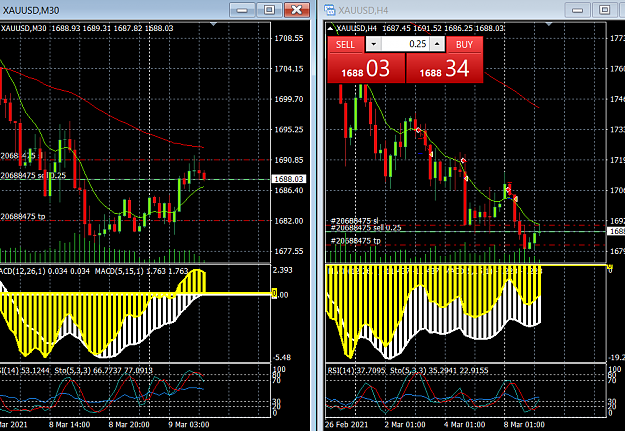This screenshot has width=625, height=431.
Task: Click the Sto(5,3,3) 35.2941 label in H4 chart
Action: pyautogui.click(x=439, y=370)
